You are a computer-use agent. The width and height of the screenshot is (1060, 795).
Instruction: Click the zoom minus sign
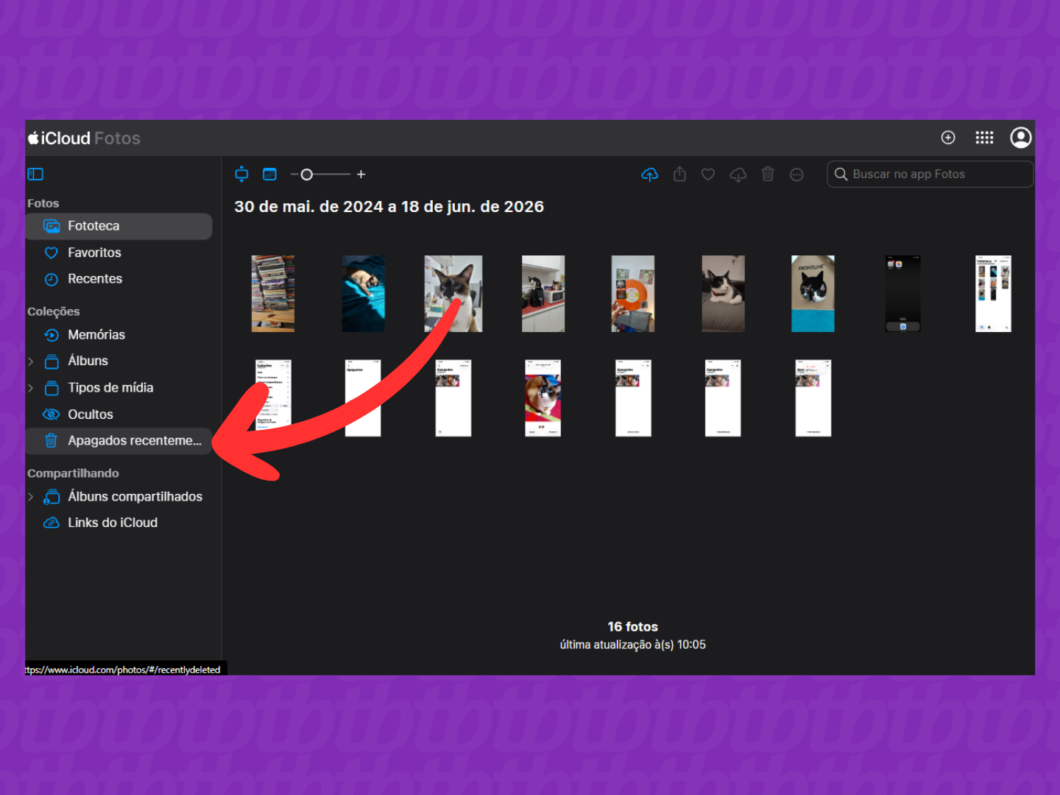pos(294,174)
